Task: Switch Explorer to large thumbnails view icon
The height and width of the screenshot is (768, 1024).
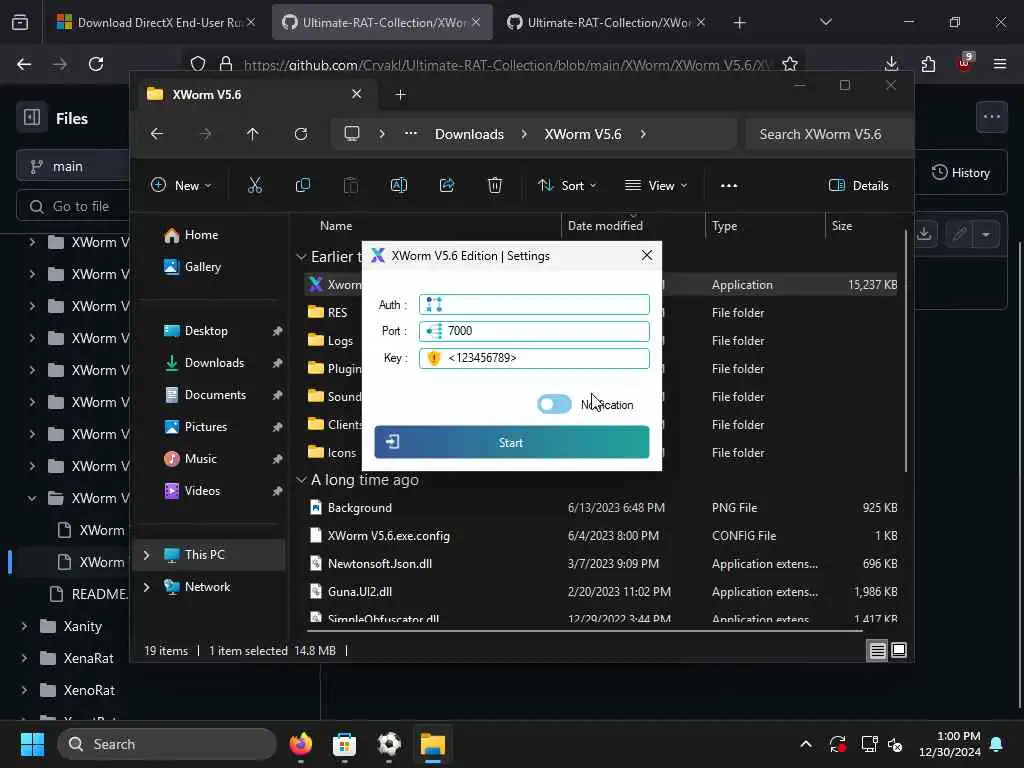Action: click(899, 650)
